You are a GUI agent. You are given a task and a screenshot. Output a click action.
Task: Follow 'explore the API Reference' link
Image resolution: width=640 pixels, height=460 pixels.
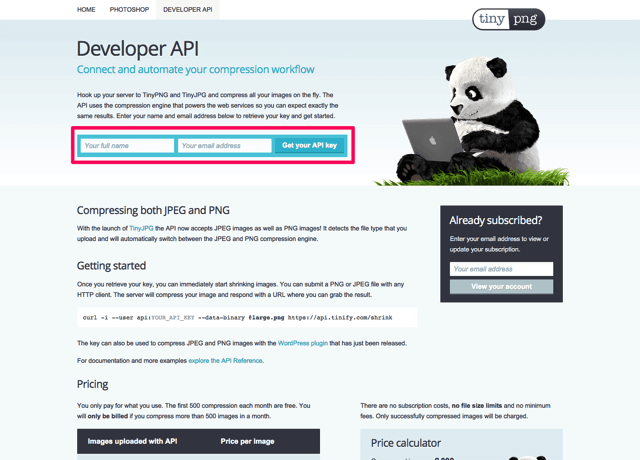(x=225, y=361)
